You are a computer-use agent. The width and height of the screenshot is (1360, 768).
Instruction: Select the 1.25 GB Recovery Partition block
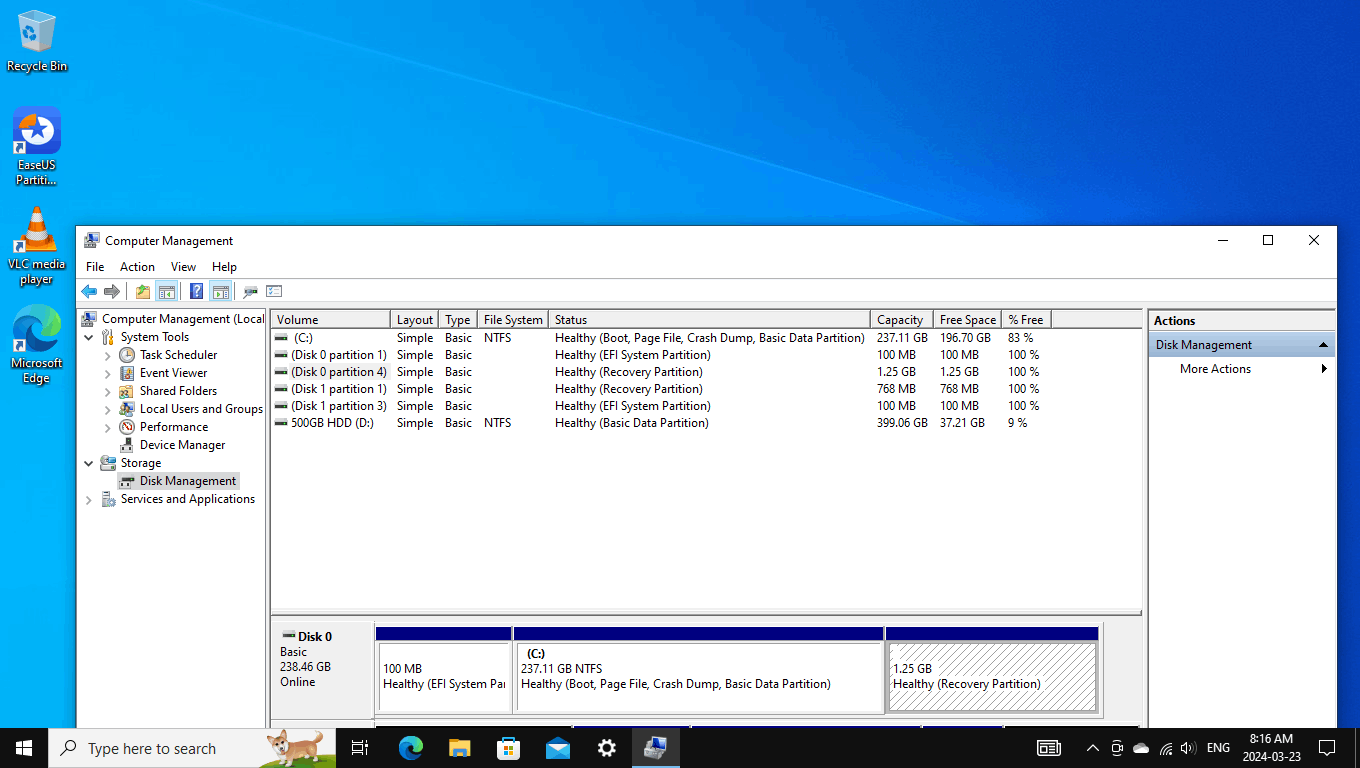[992, 677]
